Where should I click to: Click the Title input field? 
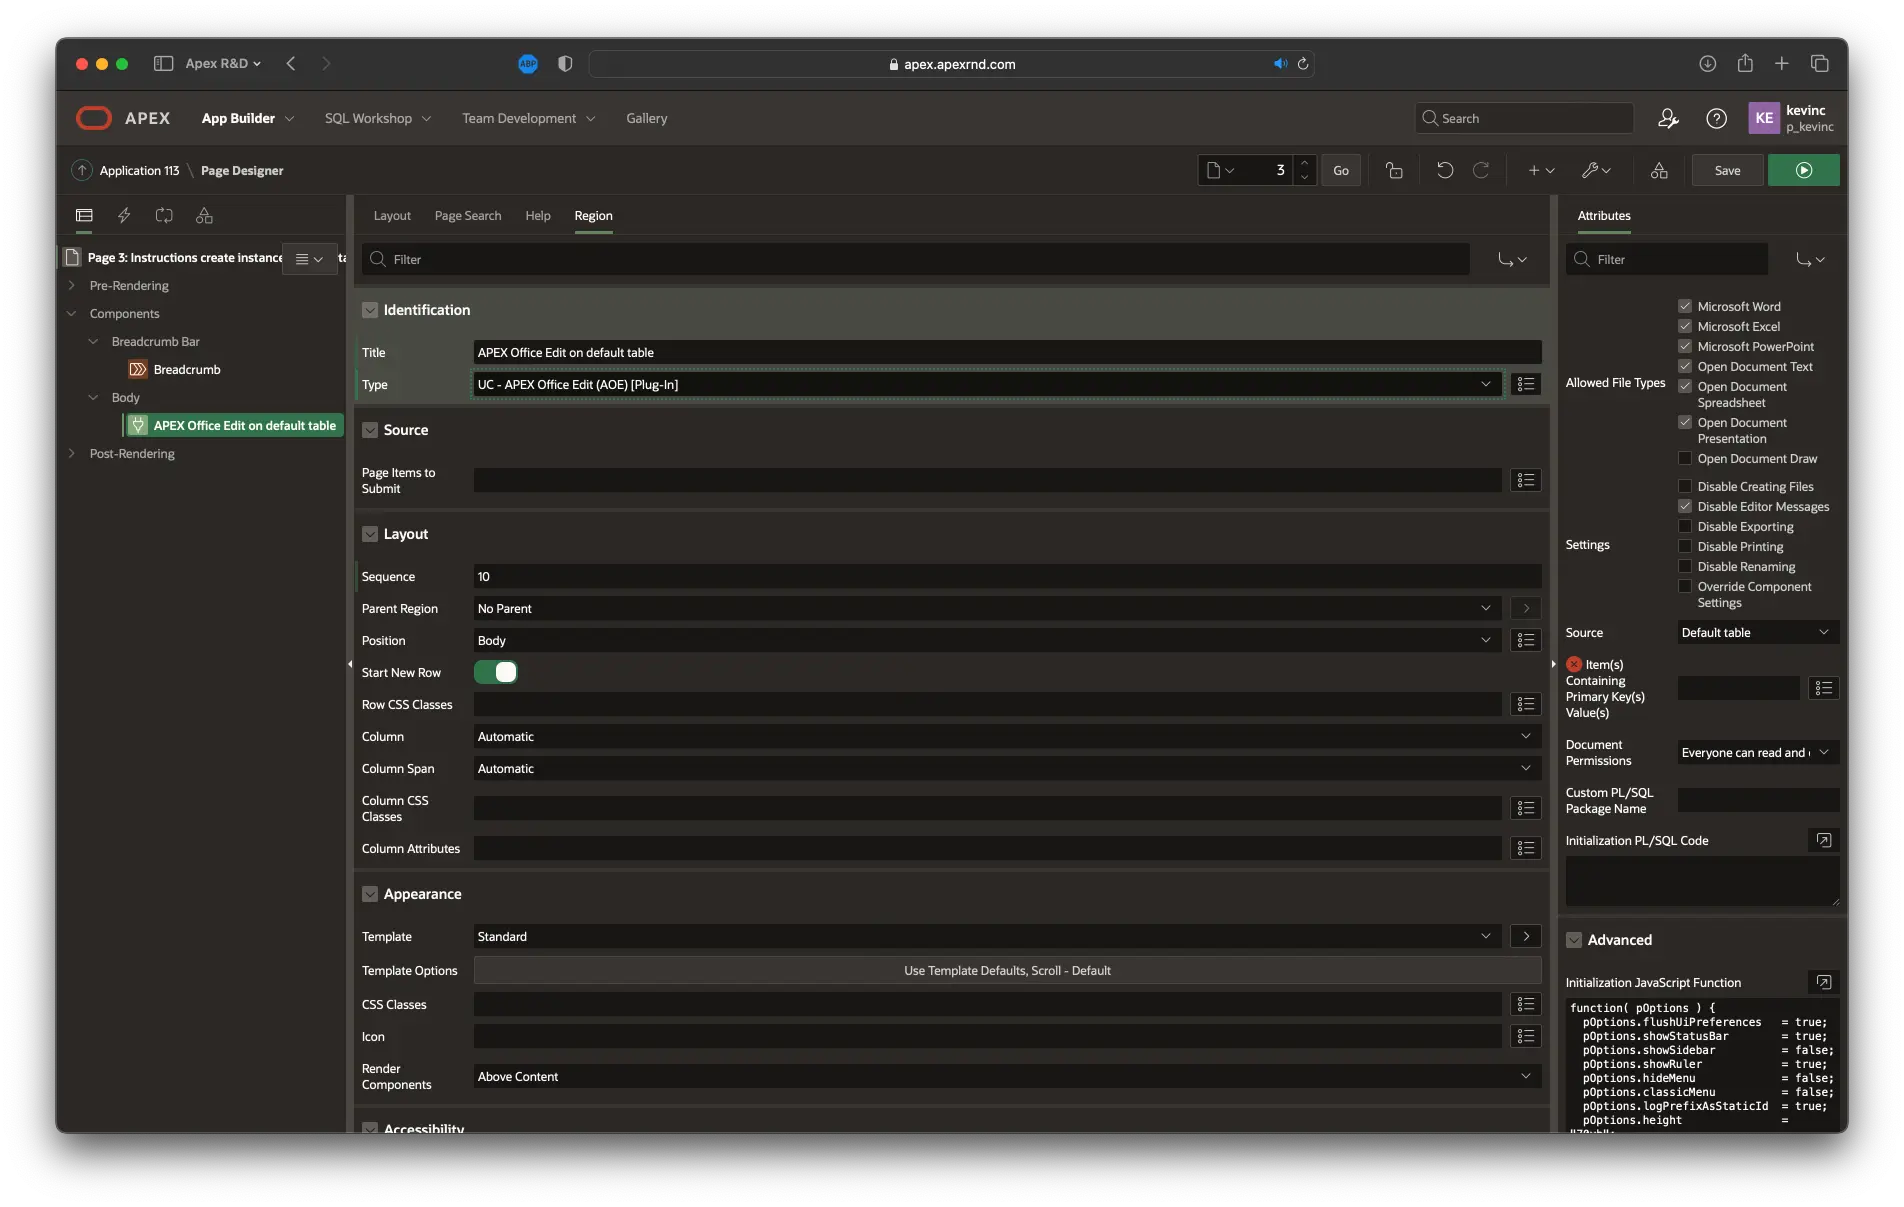click(x=1007, y=352)
